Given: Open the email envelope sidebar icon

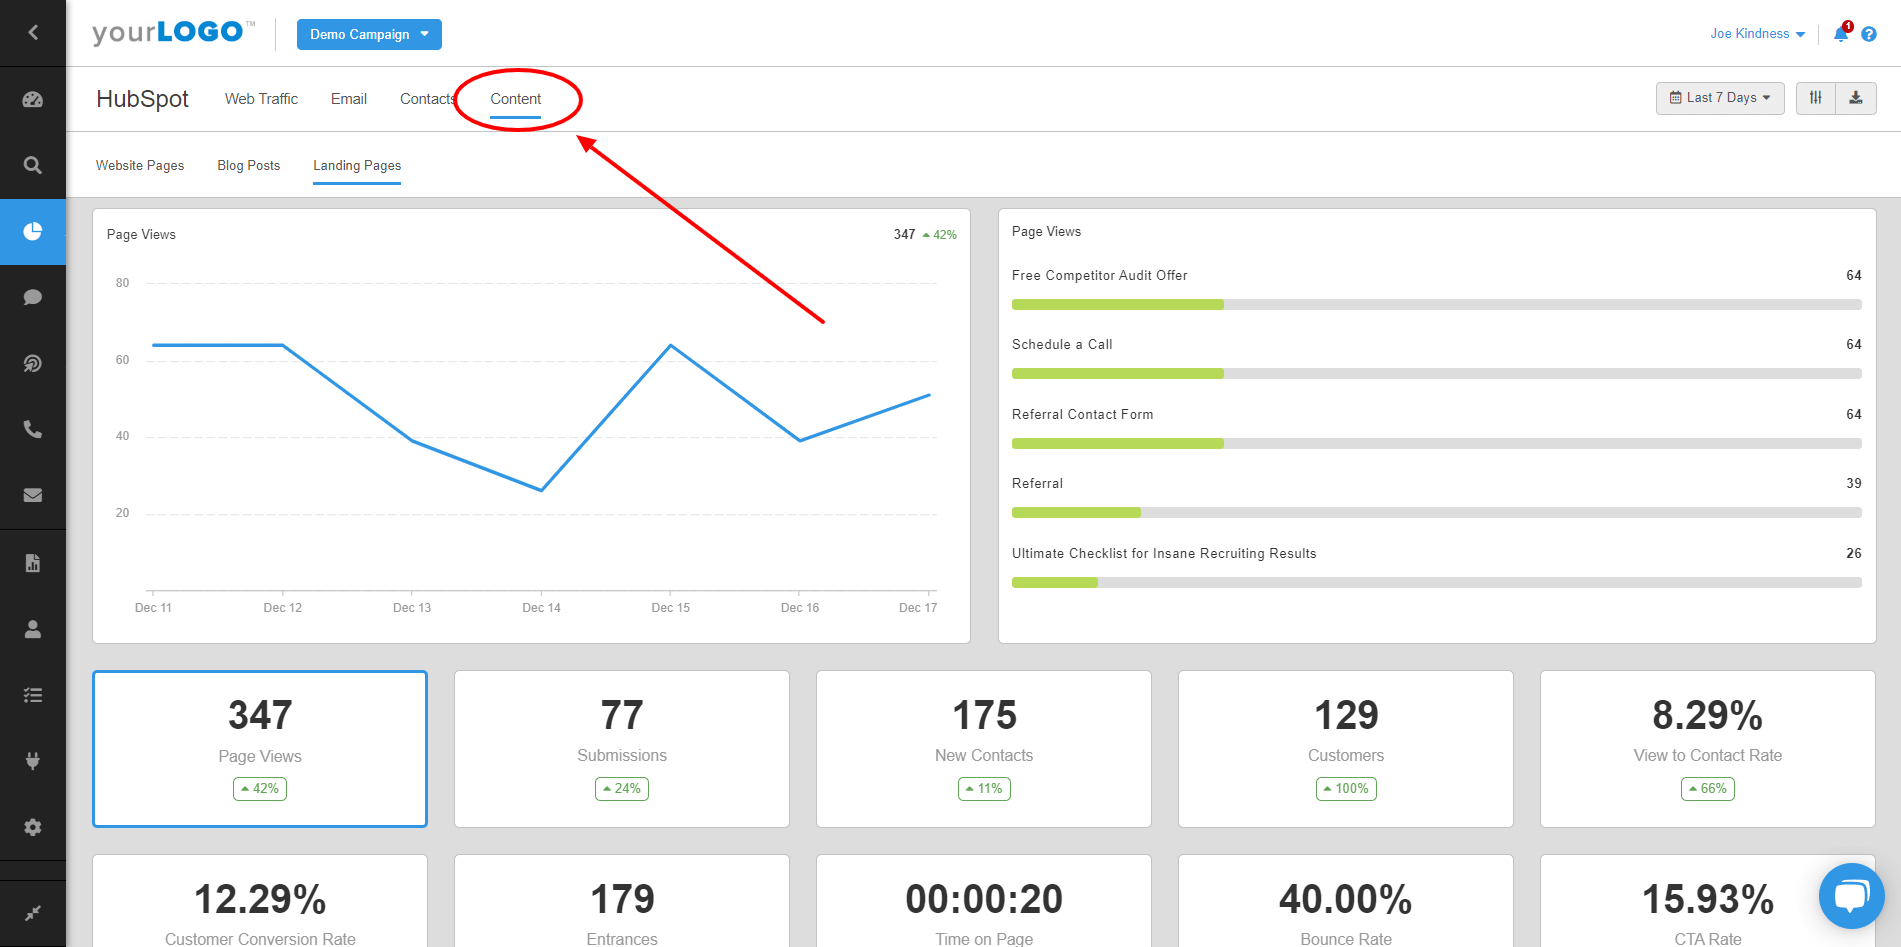Looking at the screenshot, I should coord(33,495).
